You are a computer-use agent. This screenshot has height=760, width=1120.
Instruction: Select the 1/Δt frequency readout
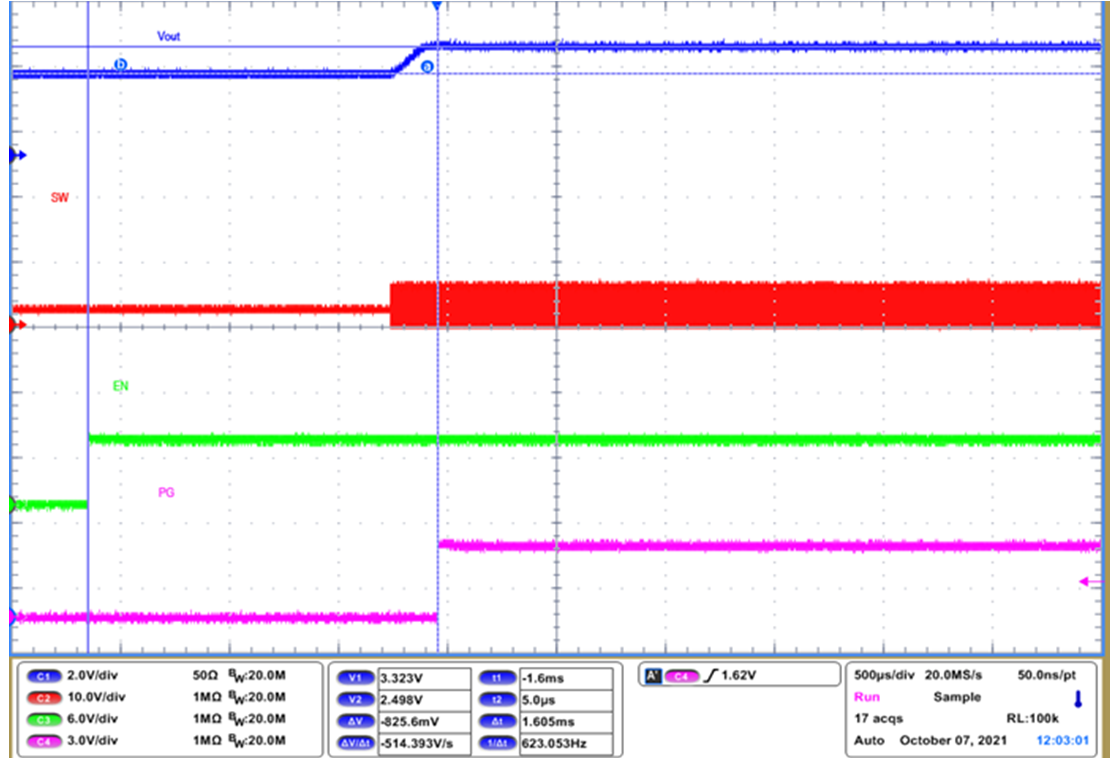click(x=495, y=744)
